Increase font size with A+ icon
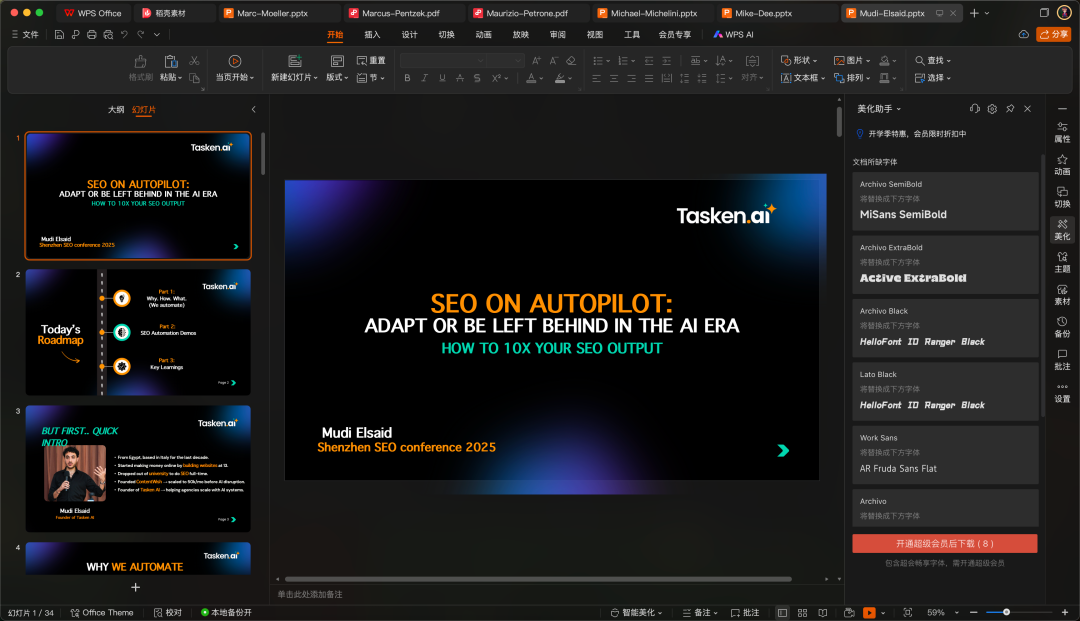The width and height of the screenshot is (1080, 621). tap(536, 61)
